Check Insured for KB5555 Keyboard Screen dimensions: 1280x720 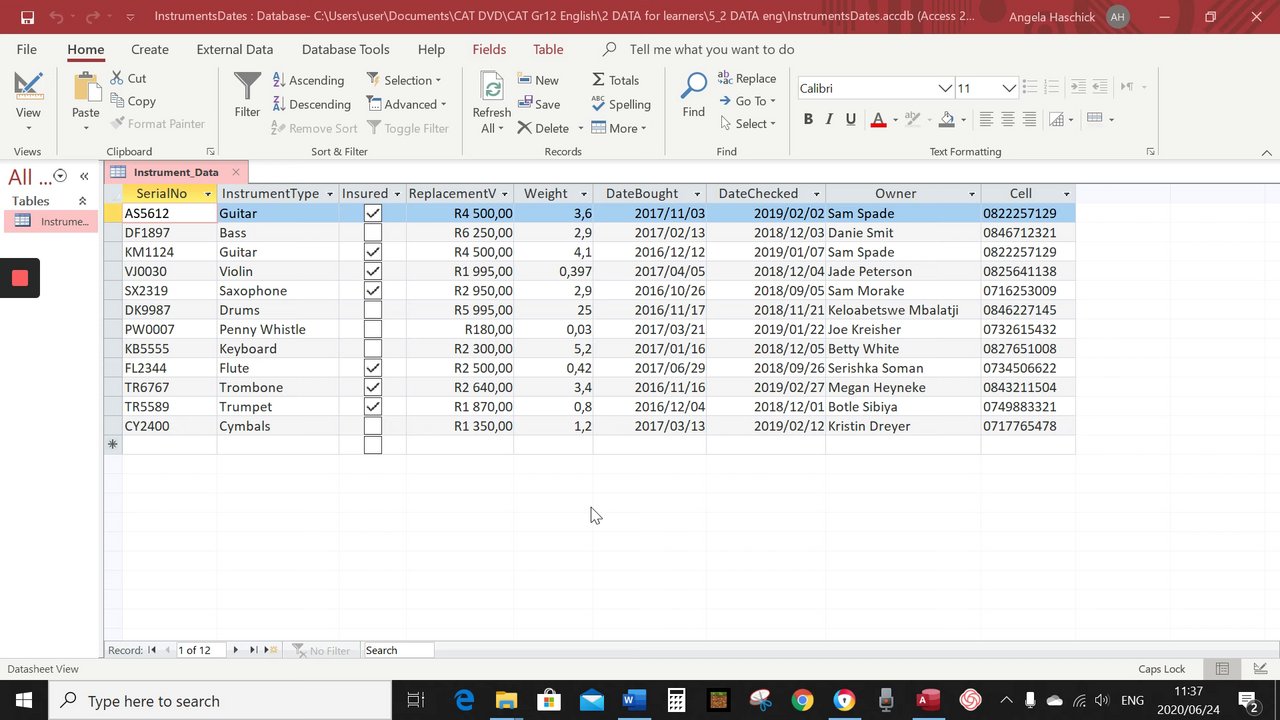pos(373,348)
